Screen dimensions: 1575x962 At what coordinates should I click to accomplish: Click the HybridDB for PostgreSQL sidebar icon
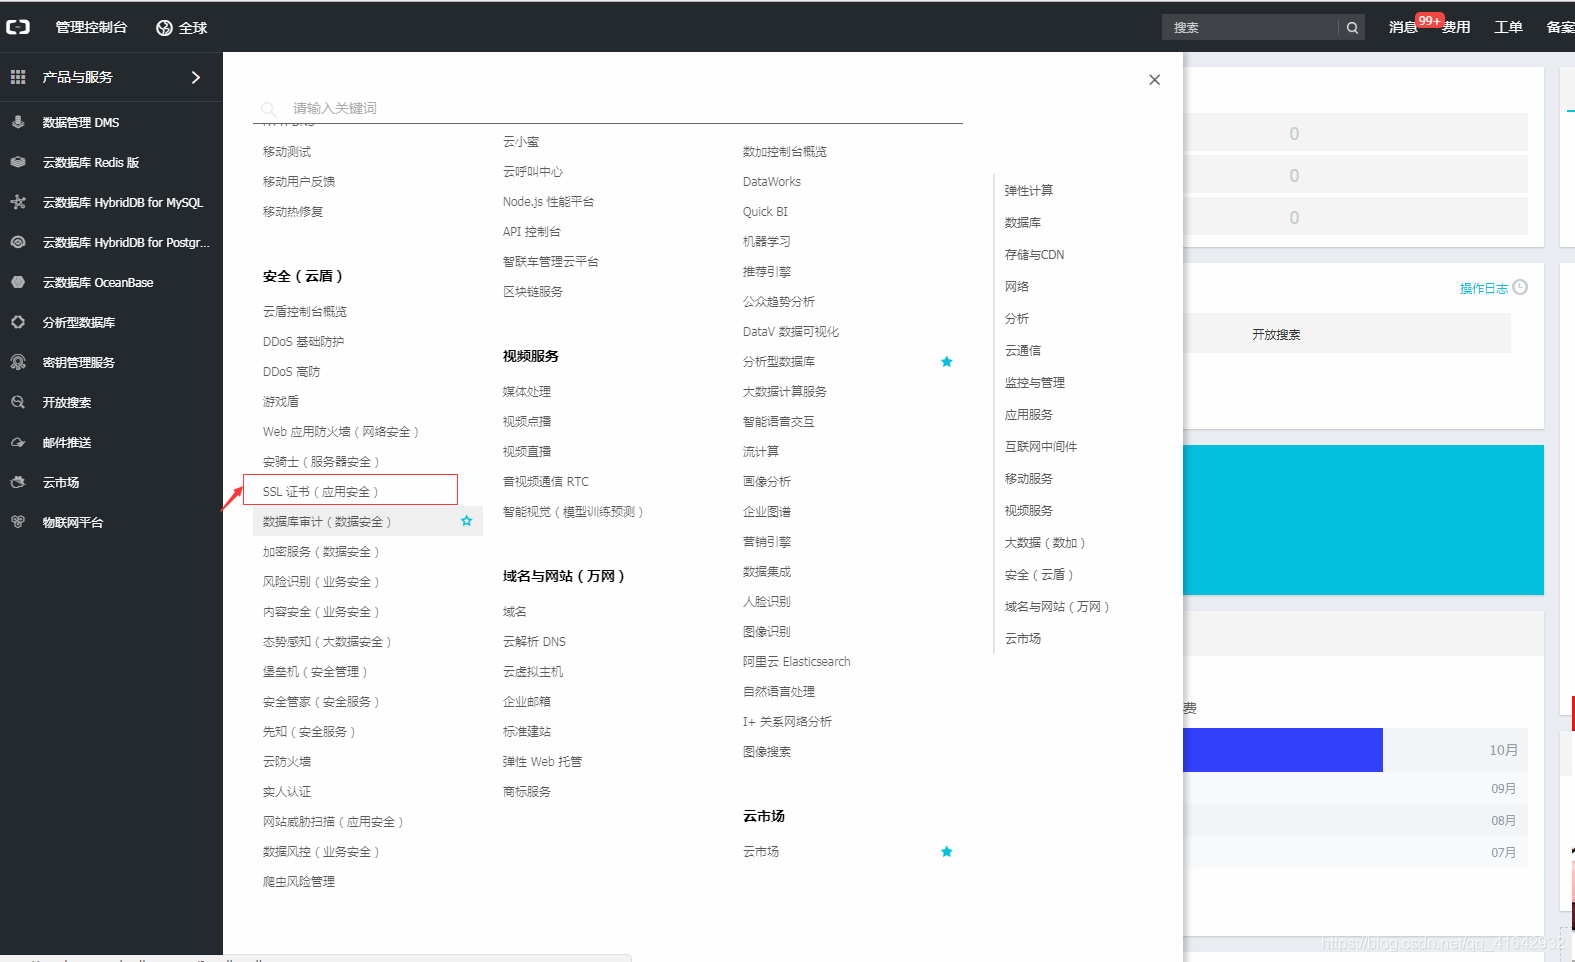tap(18, 242)
